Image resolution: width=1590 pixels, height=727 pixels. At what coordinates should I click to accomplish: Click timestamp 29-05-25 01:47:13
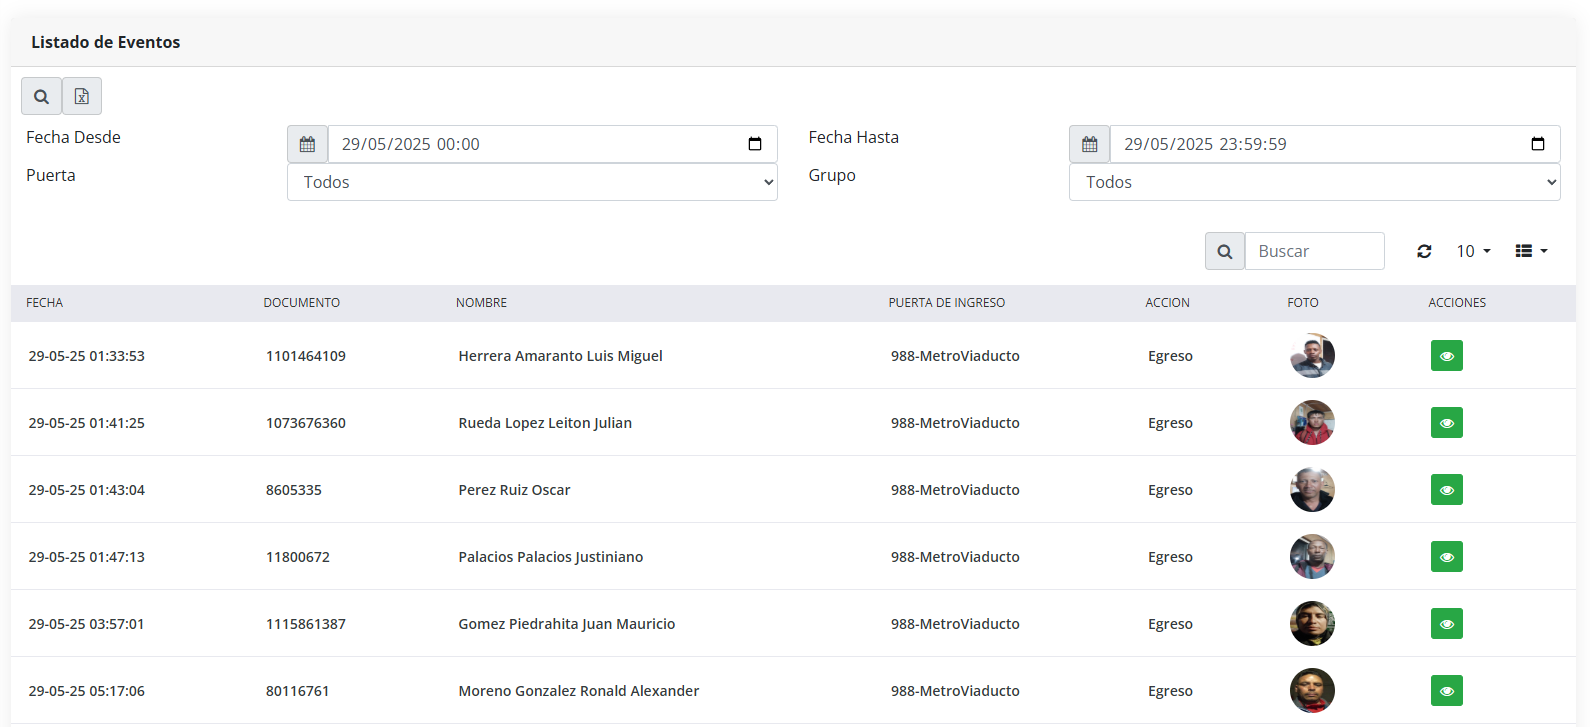click(87, 557)
